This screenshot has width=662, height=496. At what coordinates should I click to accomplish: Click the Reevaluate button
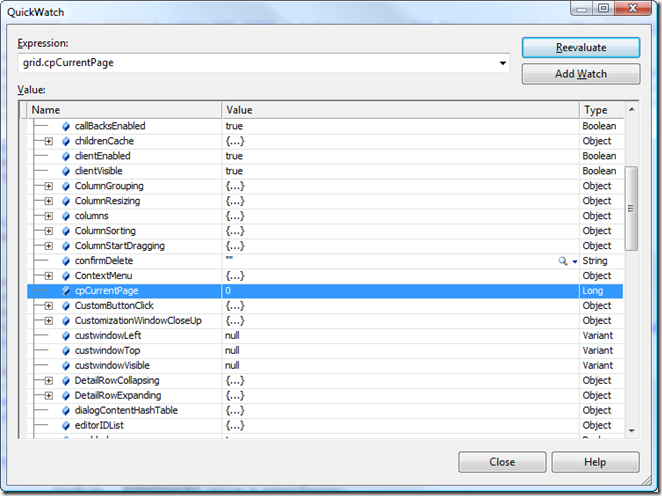[581, 48]
